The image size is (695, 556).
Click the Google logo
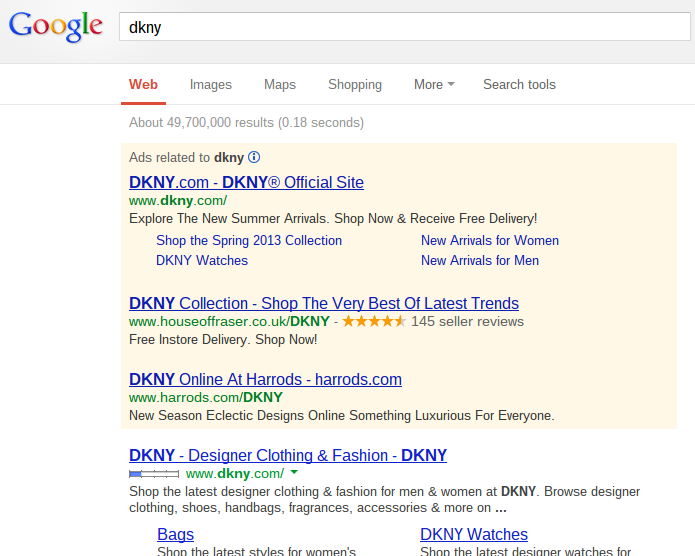point(56,26)
